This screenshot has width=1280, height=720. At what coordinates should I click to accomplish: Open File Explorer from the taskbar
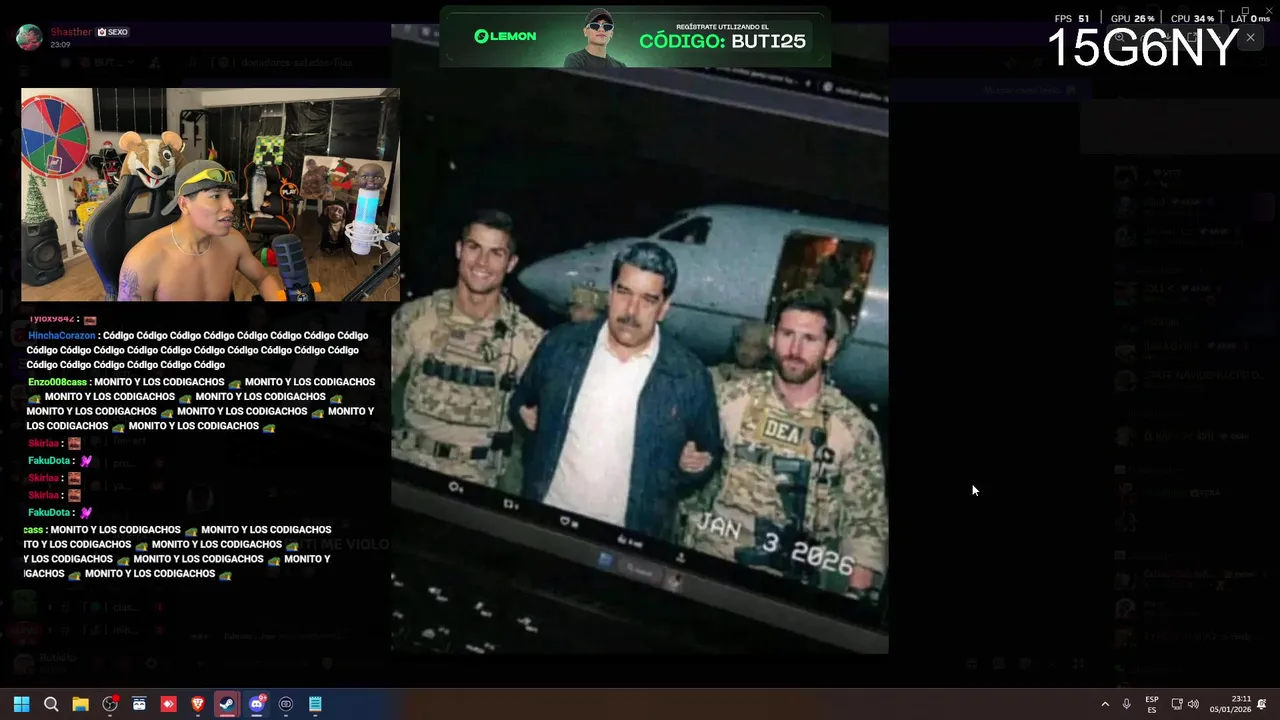80,704
